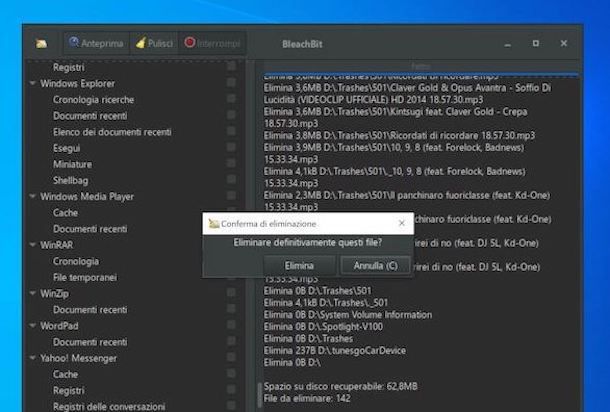Click the icon in the Conferma di eliminazione title bar

[x=214, y=223]
